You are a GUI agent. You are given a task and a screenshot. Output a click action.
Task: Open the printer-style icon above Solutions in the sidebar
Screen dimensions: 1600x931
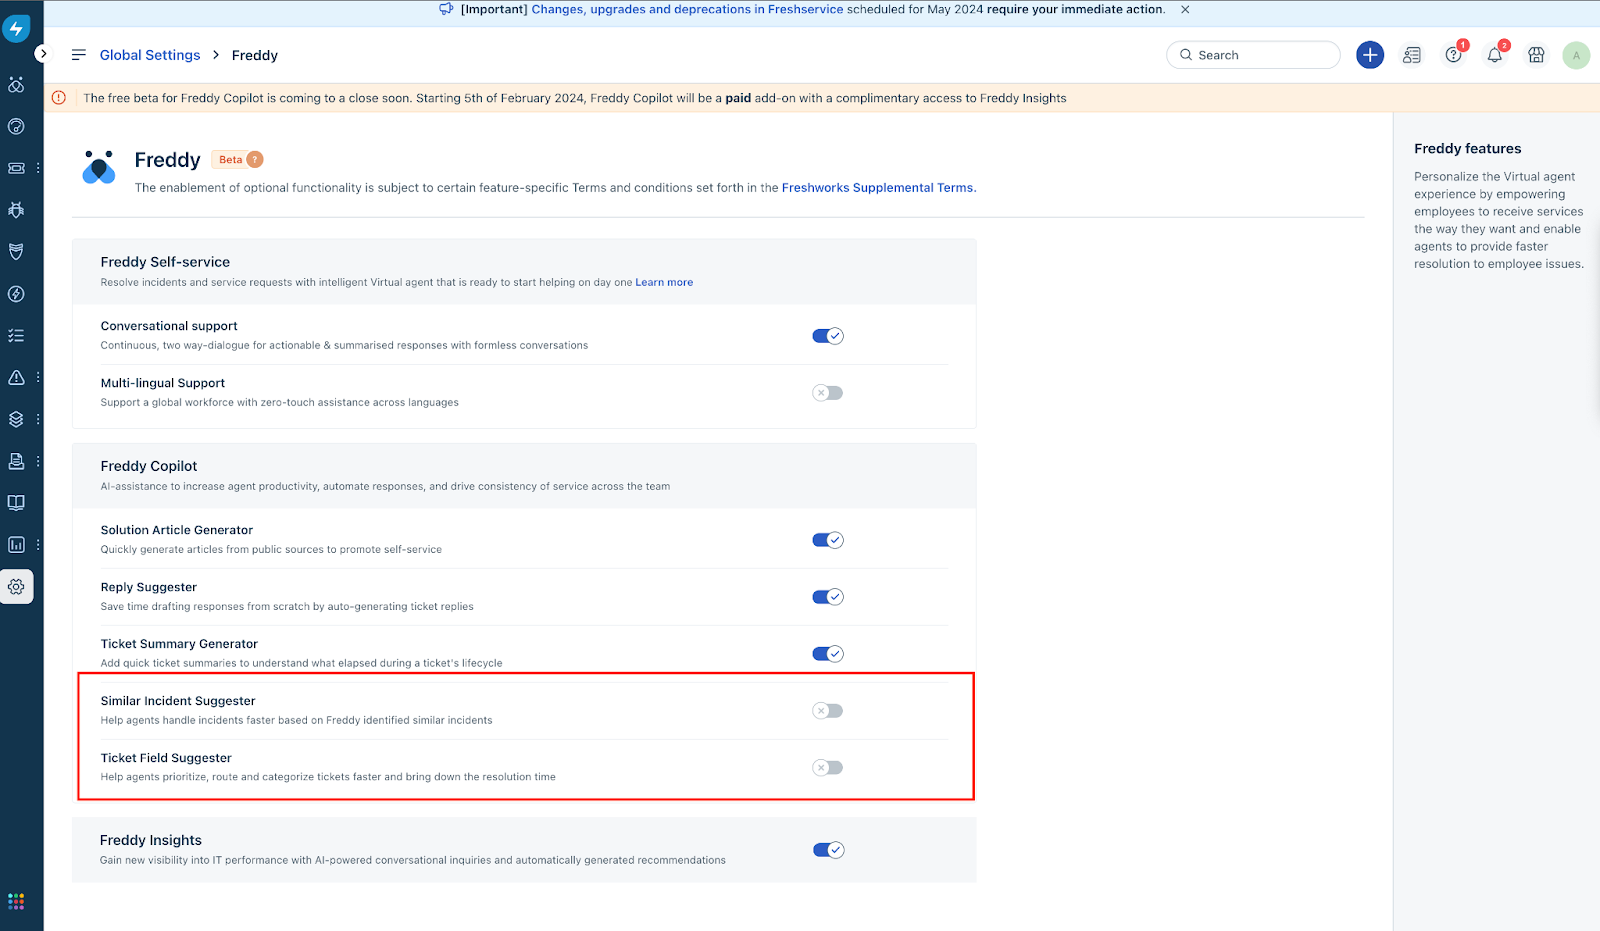16,461
